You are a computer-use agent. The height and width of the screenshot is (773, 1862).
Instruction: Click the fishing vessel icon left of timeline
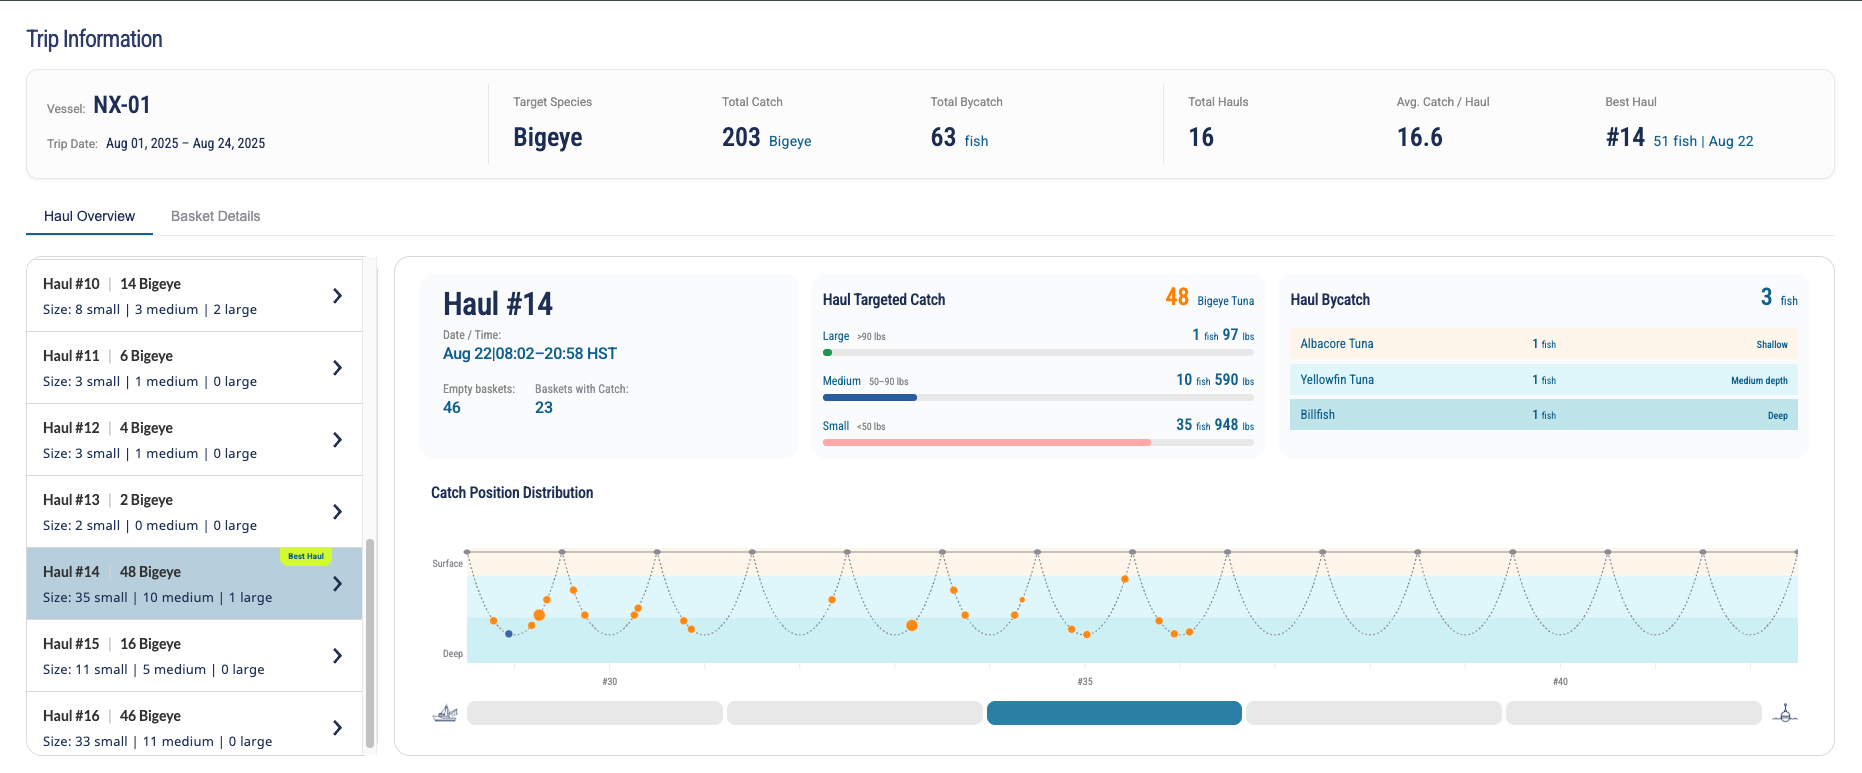pyautogui.click(x=445, y=713)
